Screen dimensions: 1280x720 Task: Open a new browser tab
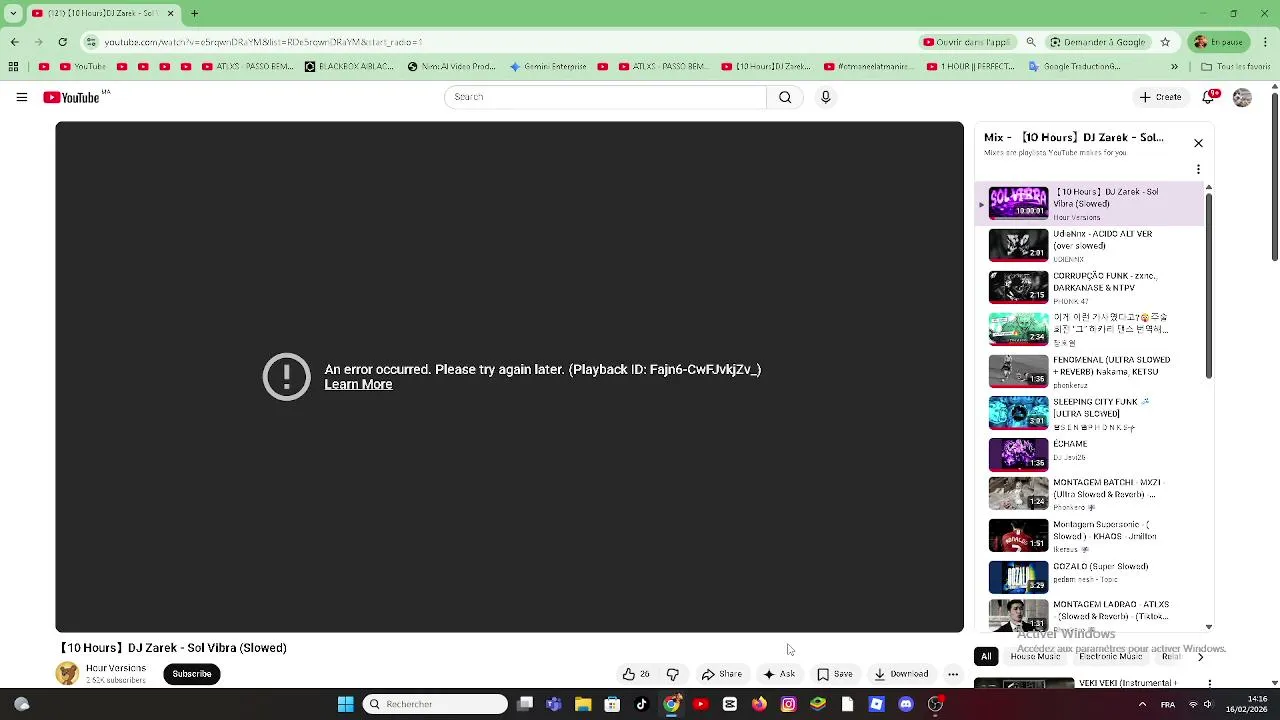(194, 13)
